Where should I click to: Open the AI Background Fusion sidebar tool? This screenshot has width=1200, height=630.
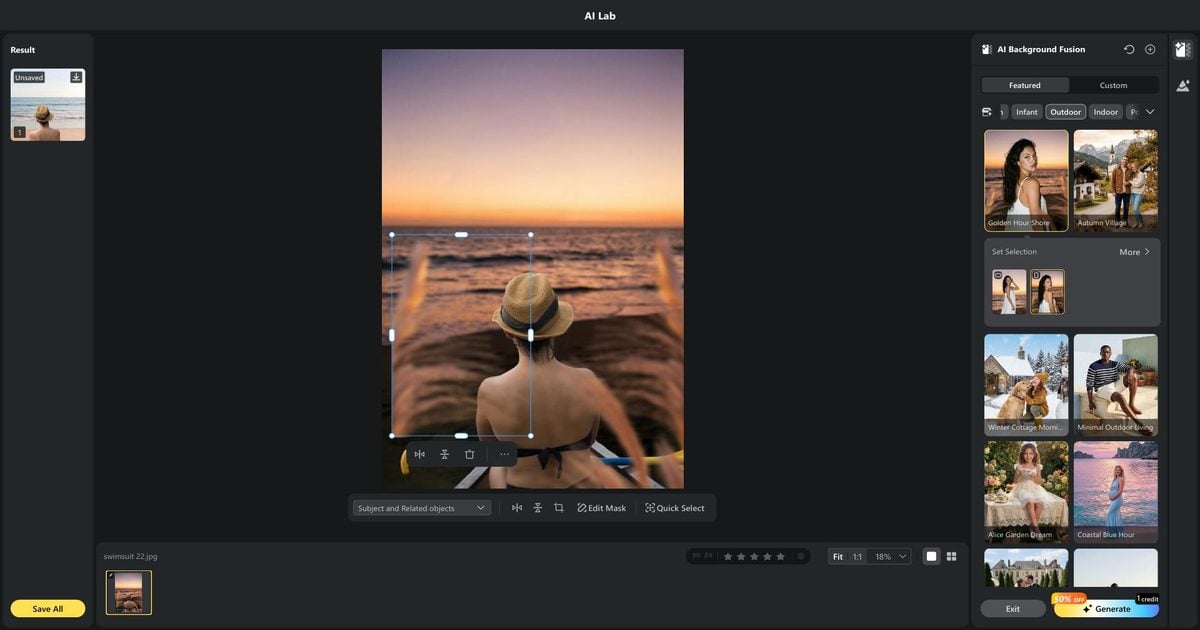(1183, 50)
